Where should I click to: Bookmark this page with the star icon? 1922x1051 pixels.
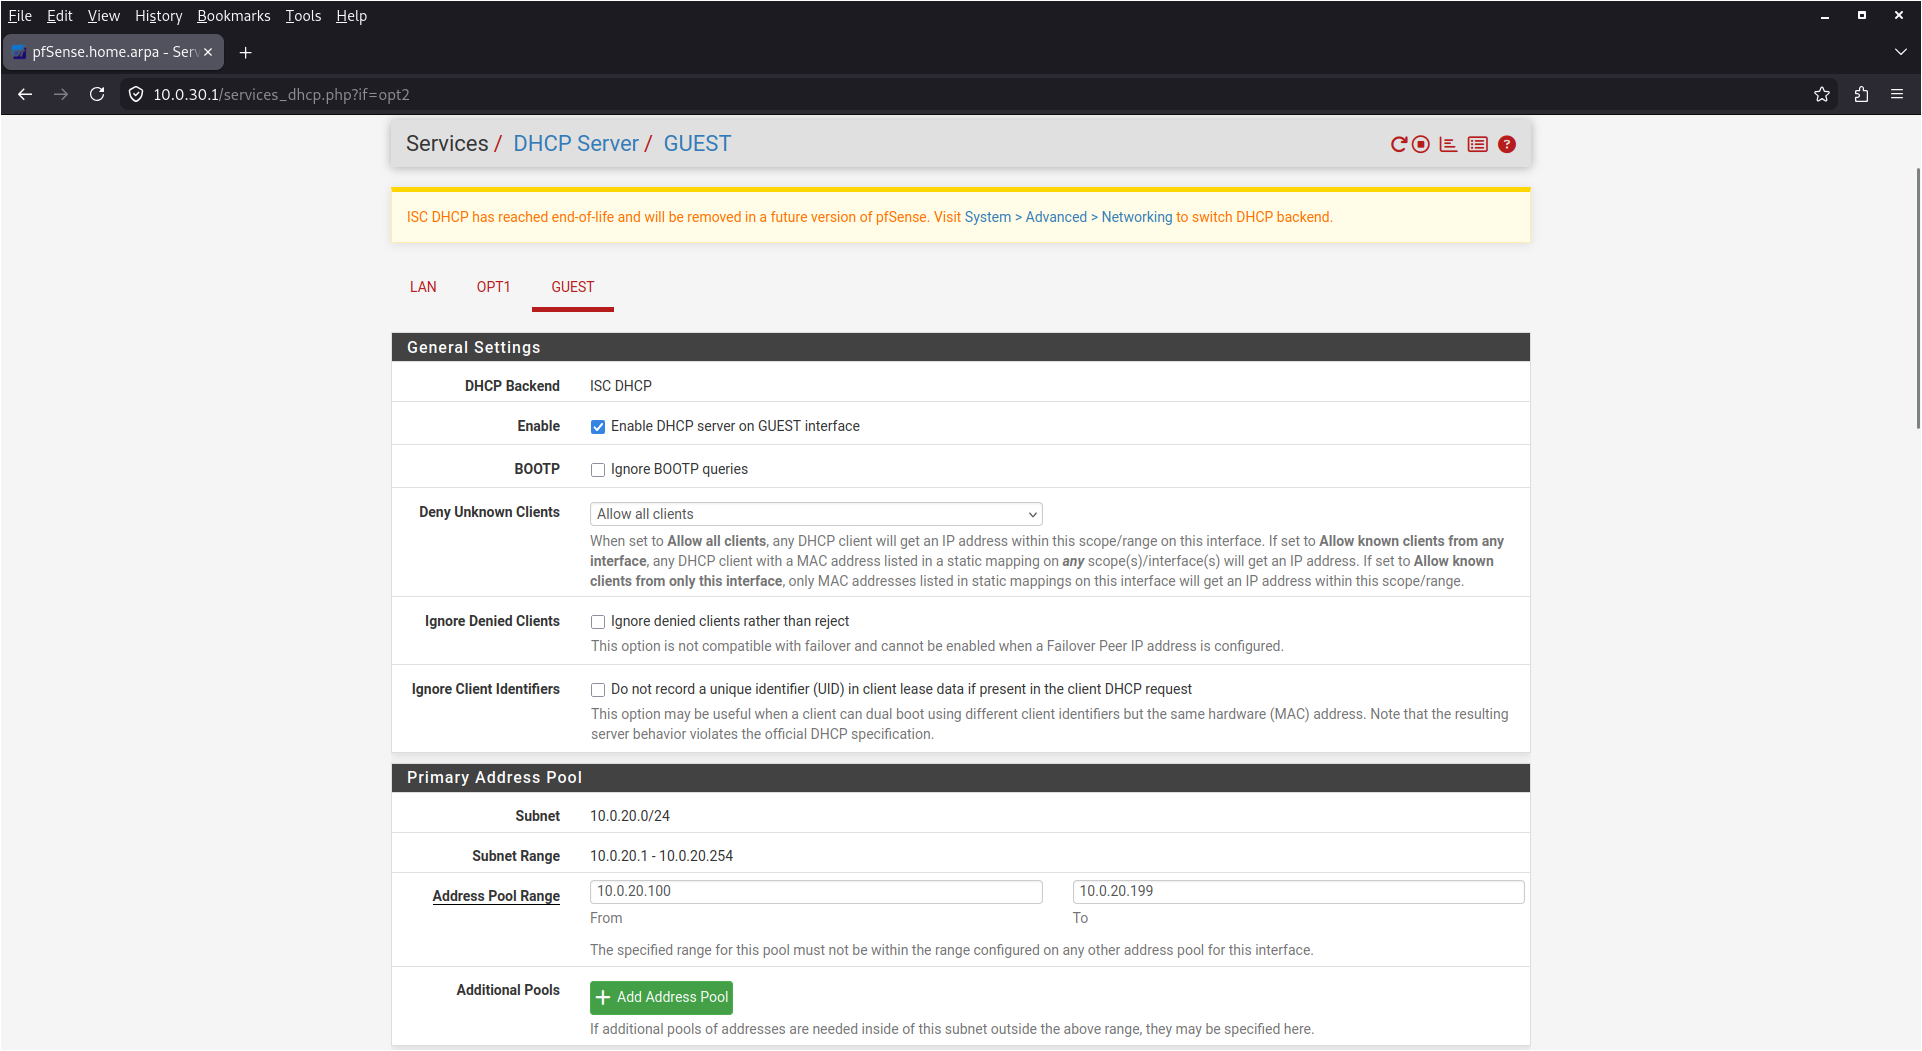point(1821,94)
